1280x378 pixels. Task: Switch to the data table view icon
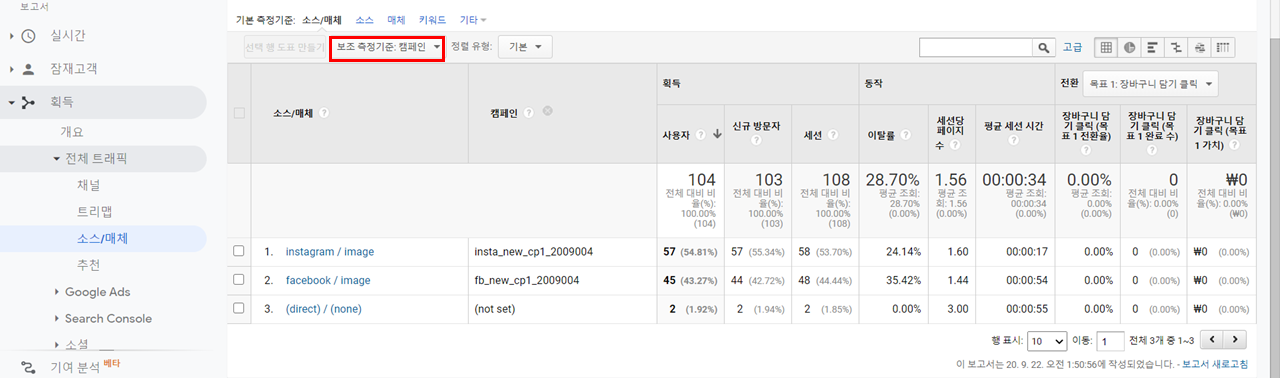pos(1106,47)
